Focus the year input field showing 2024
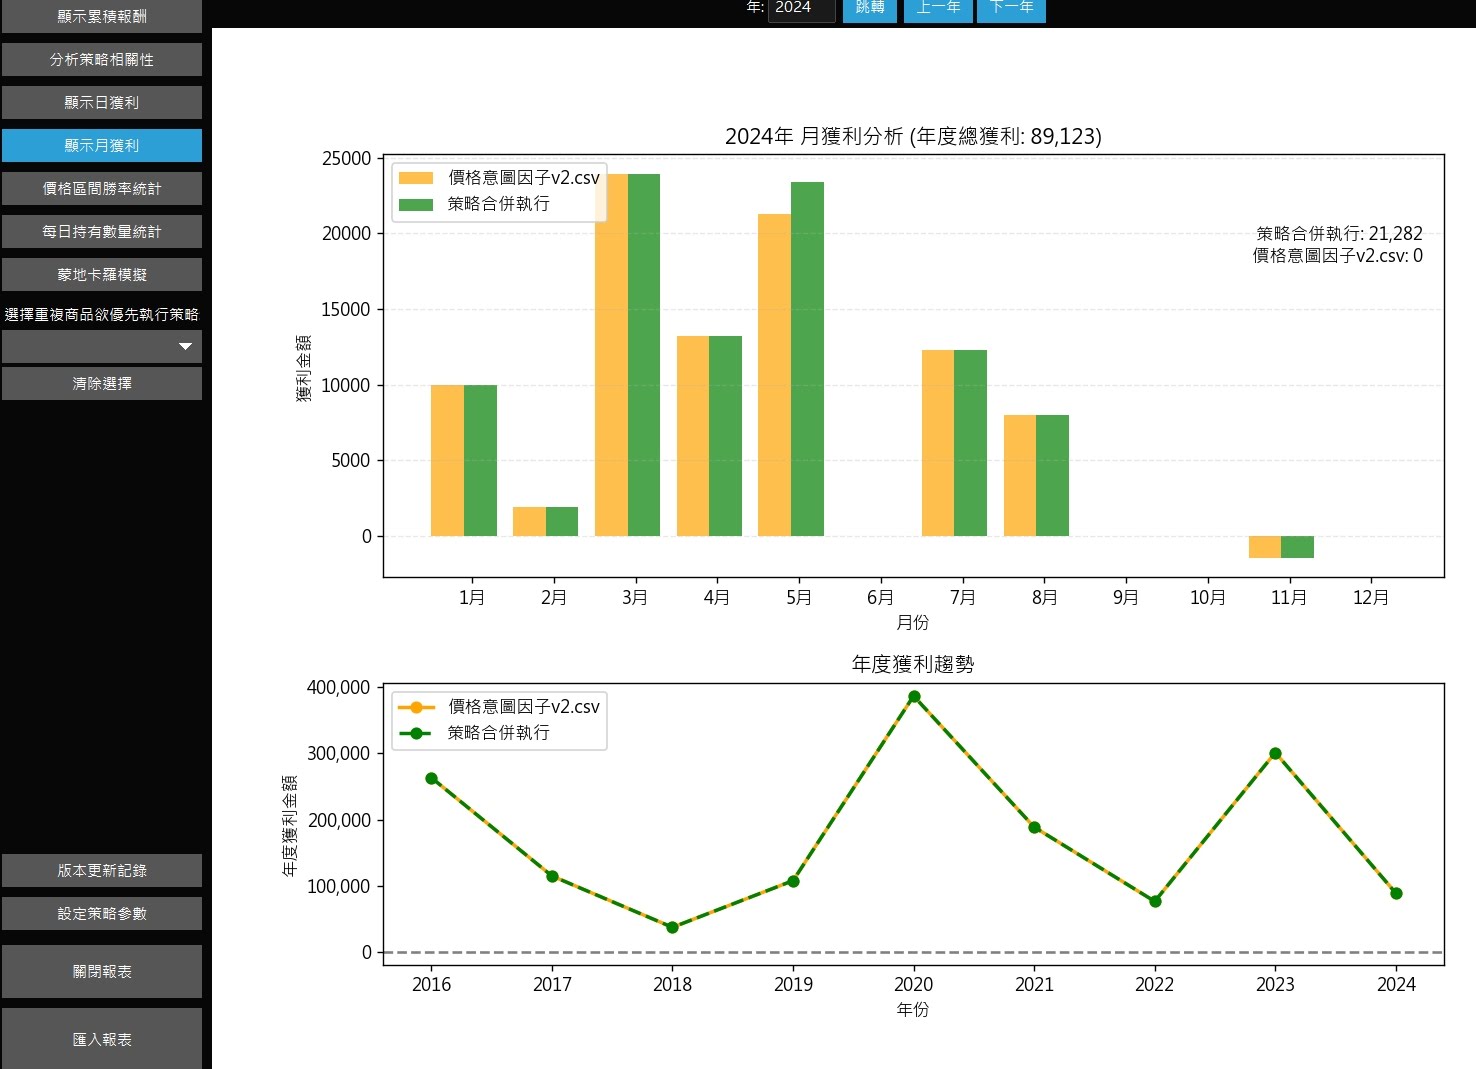This screenshot has height=1069, width=1476. pos(801,9)
